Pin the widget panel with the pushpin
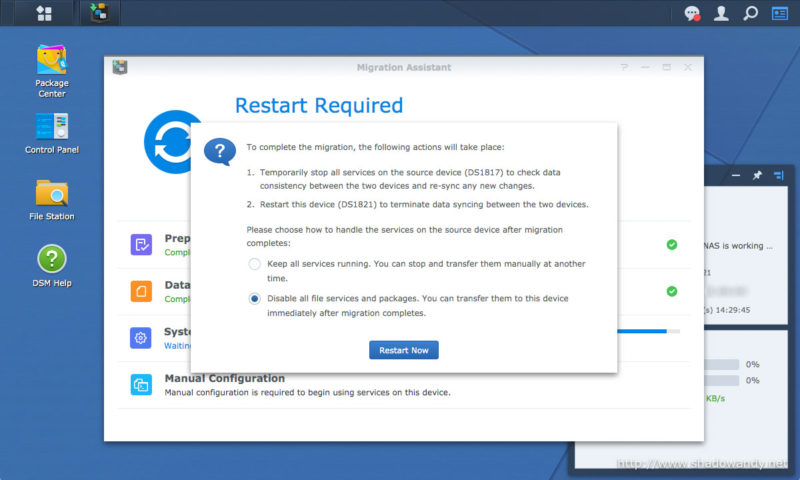This screenshot has height=480, width=800. [757, 176]
